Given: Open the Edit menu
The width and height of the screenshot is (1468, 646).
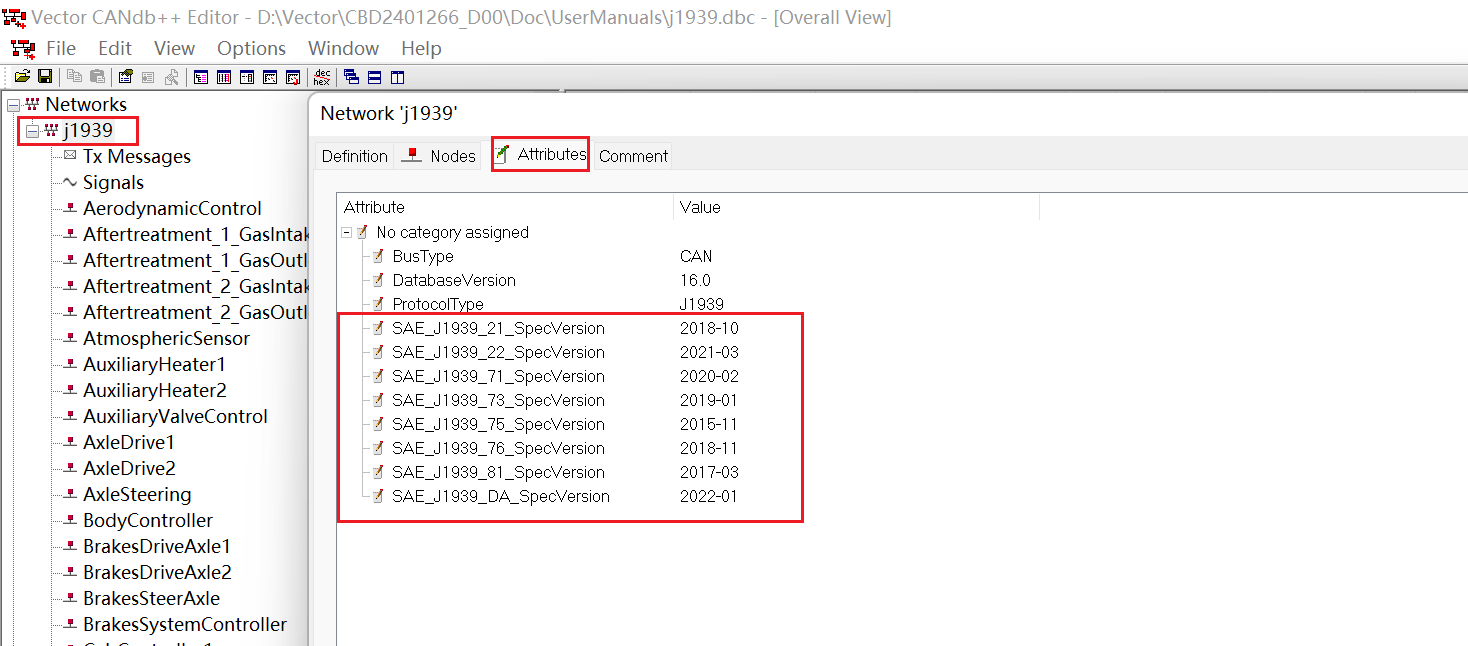Looking at the screenshot, I should (x=115, y=48).
